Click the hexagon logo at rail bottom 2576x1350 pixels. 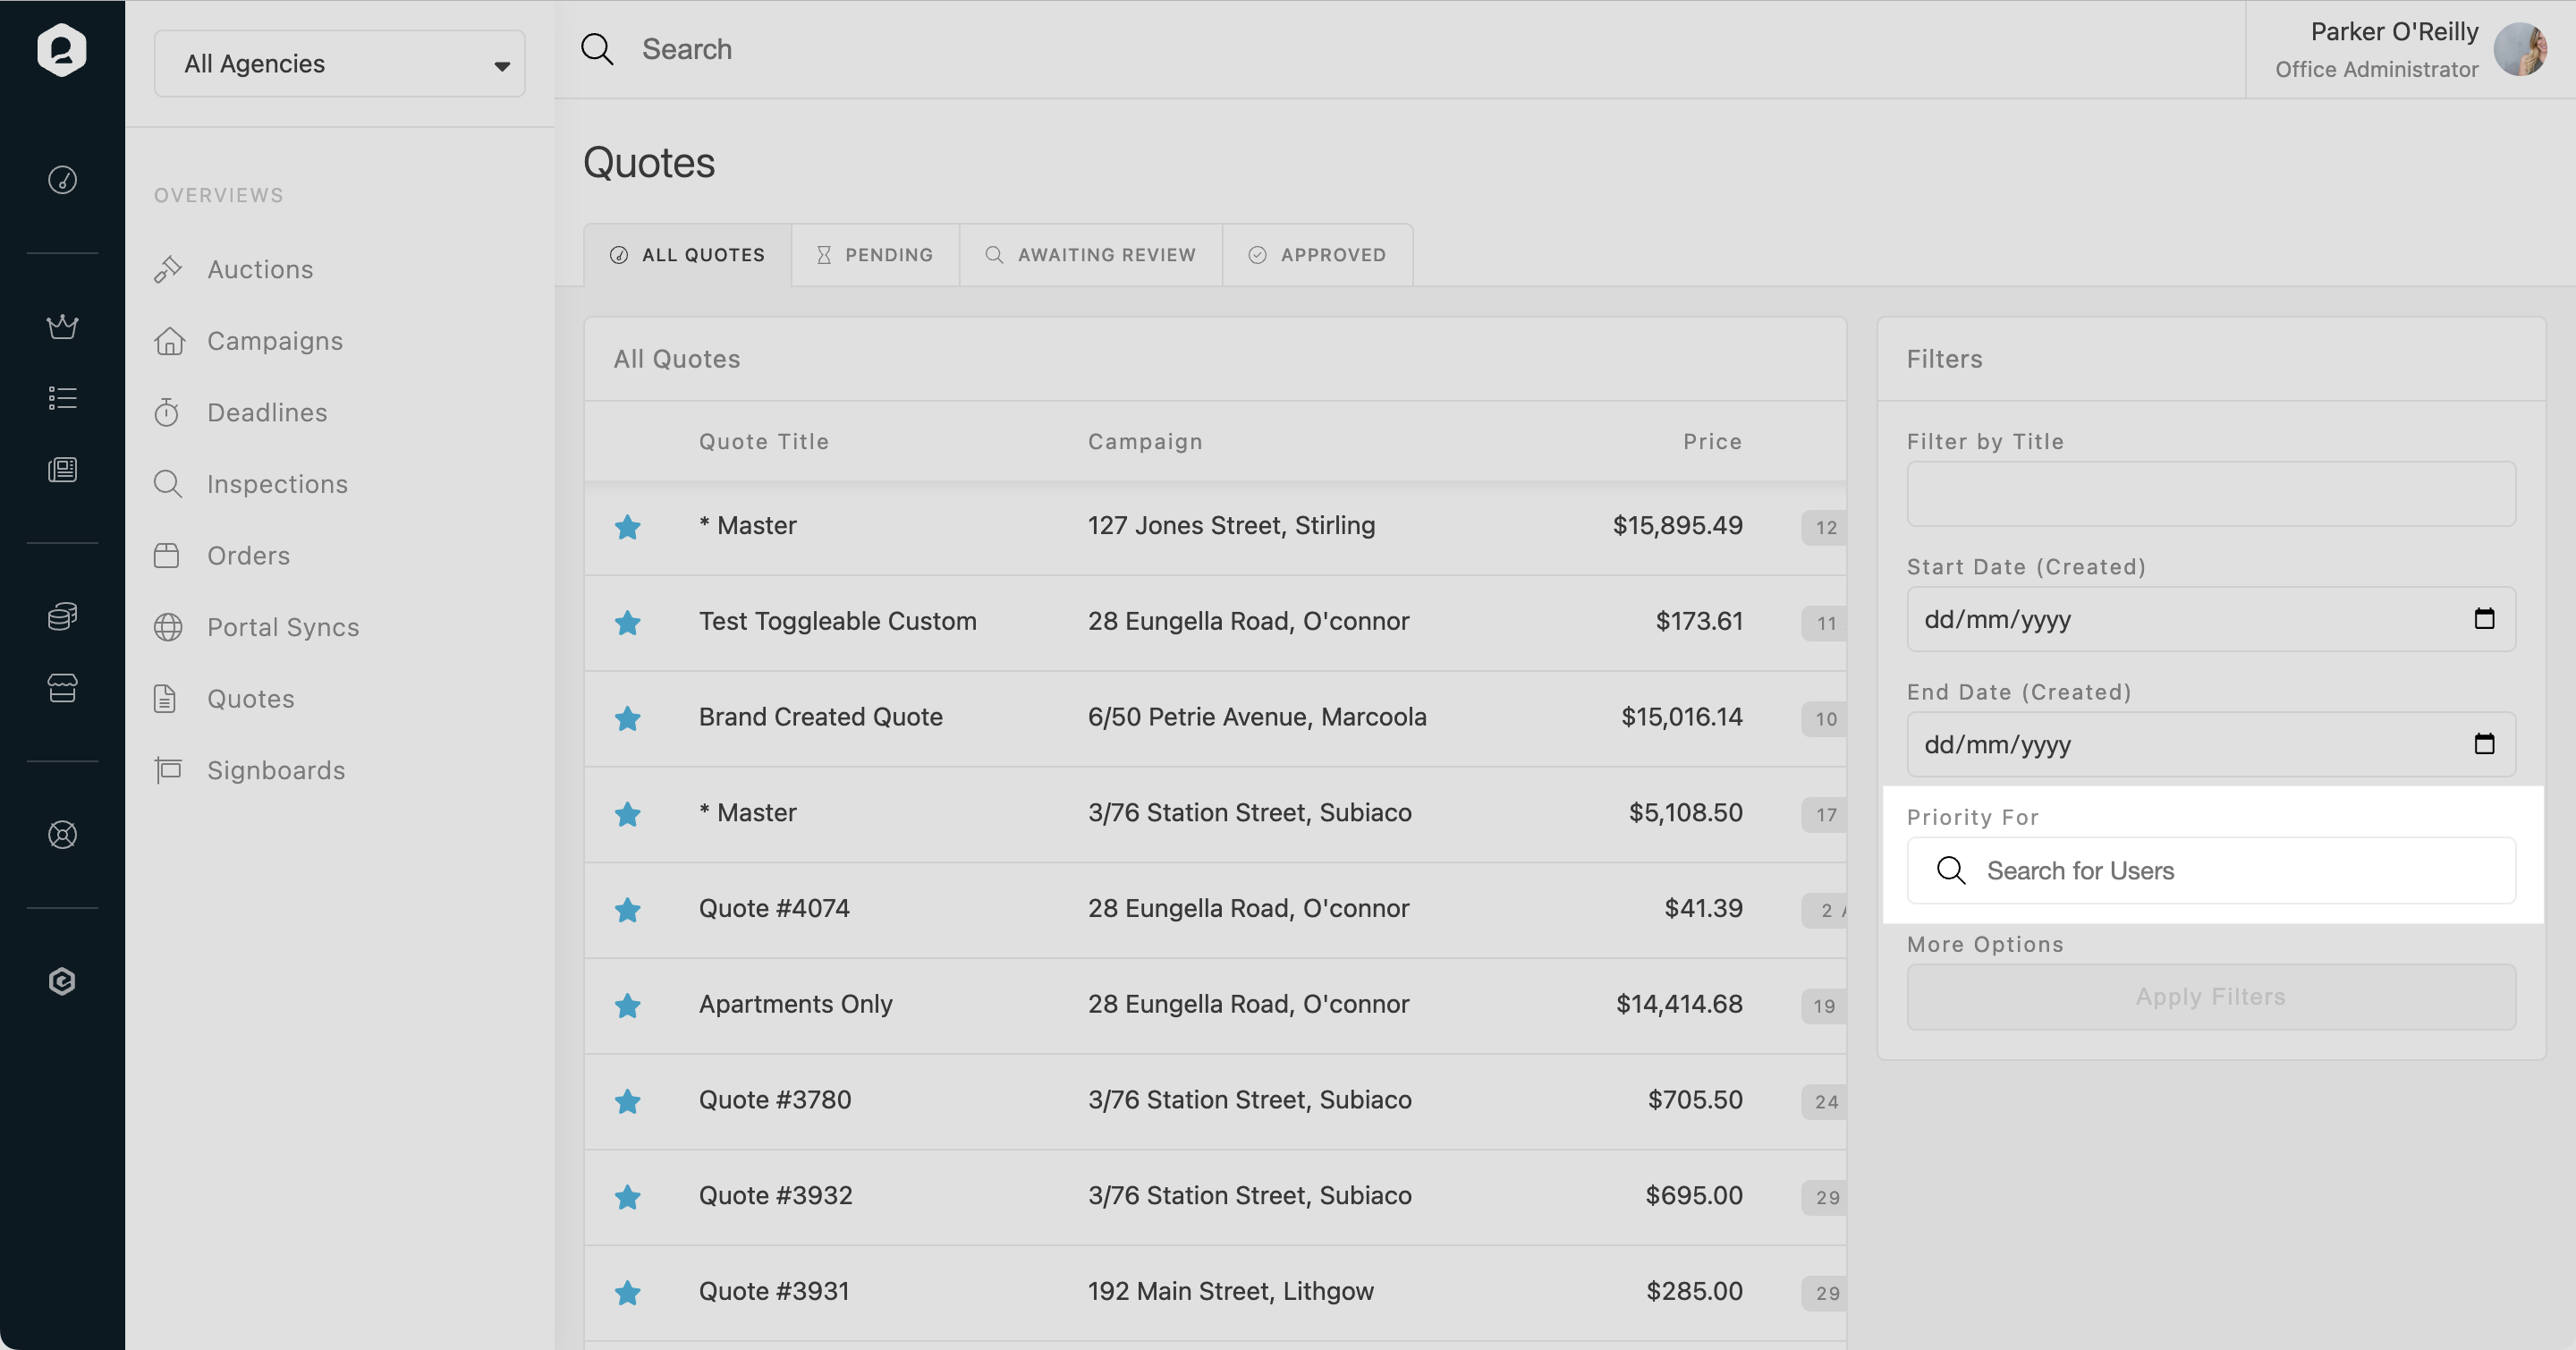(x=62, y=981)
